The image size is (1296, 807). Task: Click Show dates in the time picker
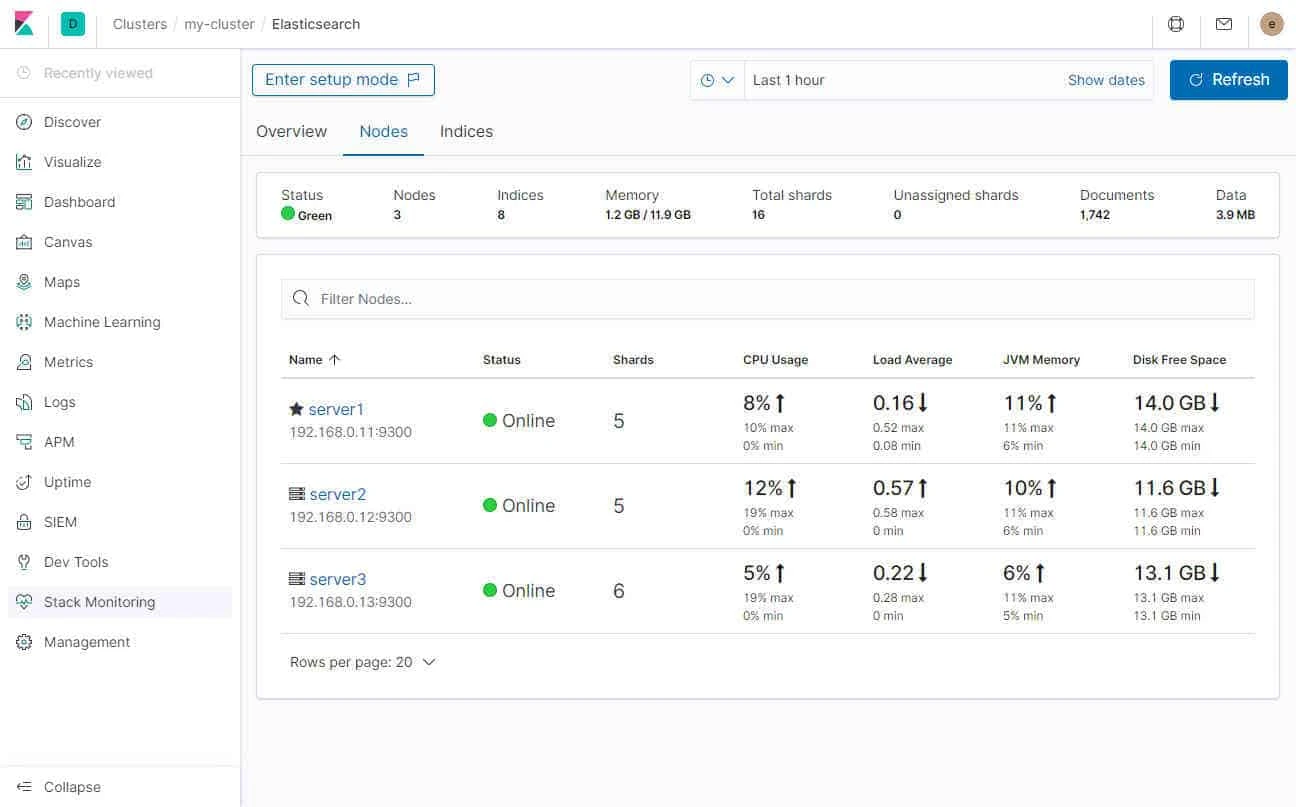click(1106, 79)
